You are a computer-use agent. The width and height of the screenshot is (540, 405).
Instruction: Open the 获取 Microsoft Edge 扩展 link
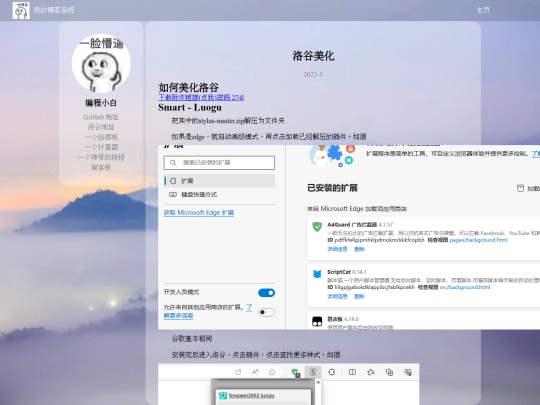[x=199, y=213]
